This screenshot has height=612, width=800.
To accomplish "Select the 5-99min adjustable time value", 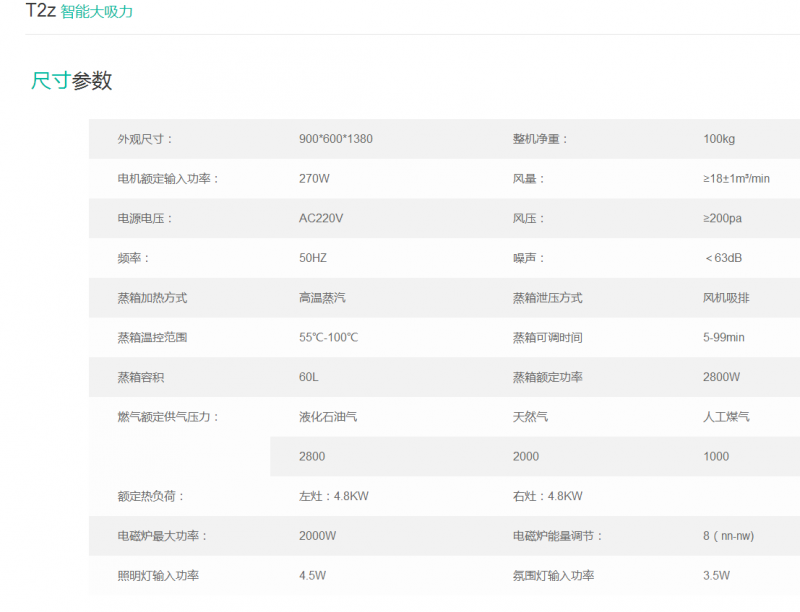I will [723, 337].
